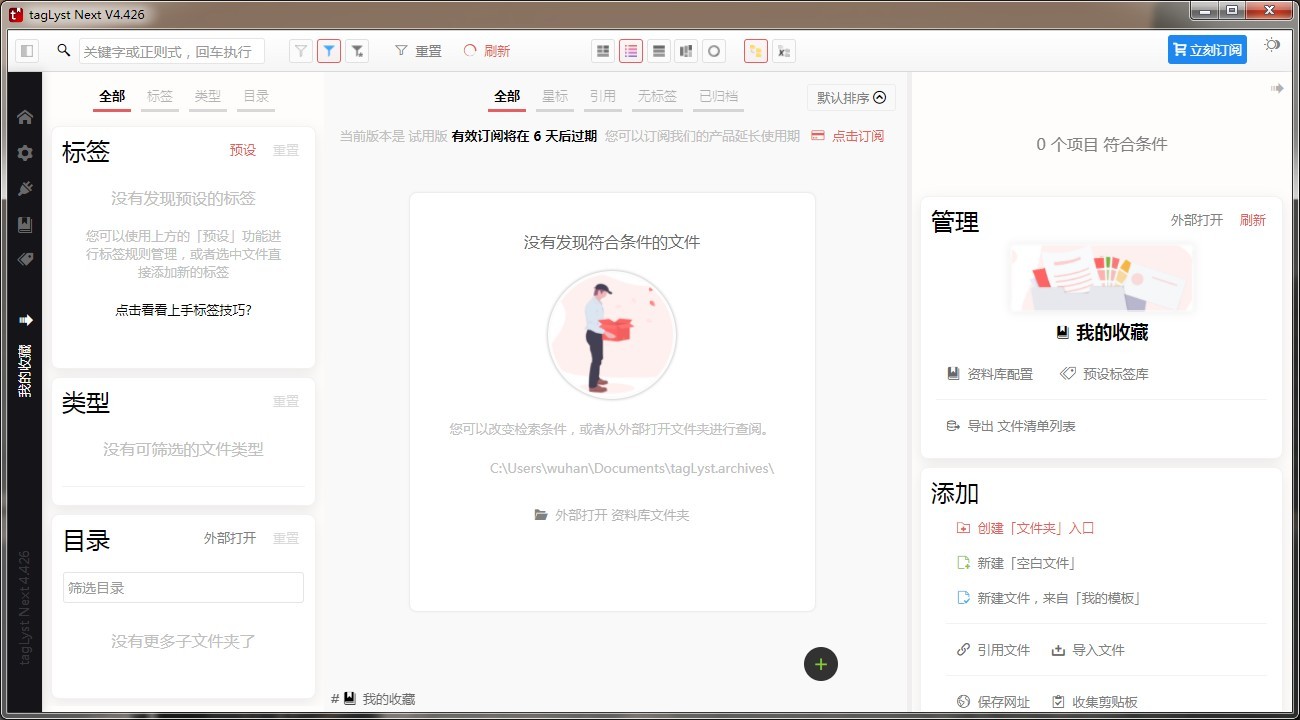Open the Settings gear in the sidebar
Screen dimensions: 1300x720
tap(24, 152)
